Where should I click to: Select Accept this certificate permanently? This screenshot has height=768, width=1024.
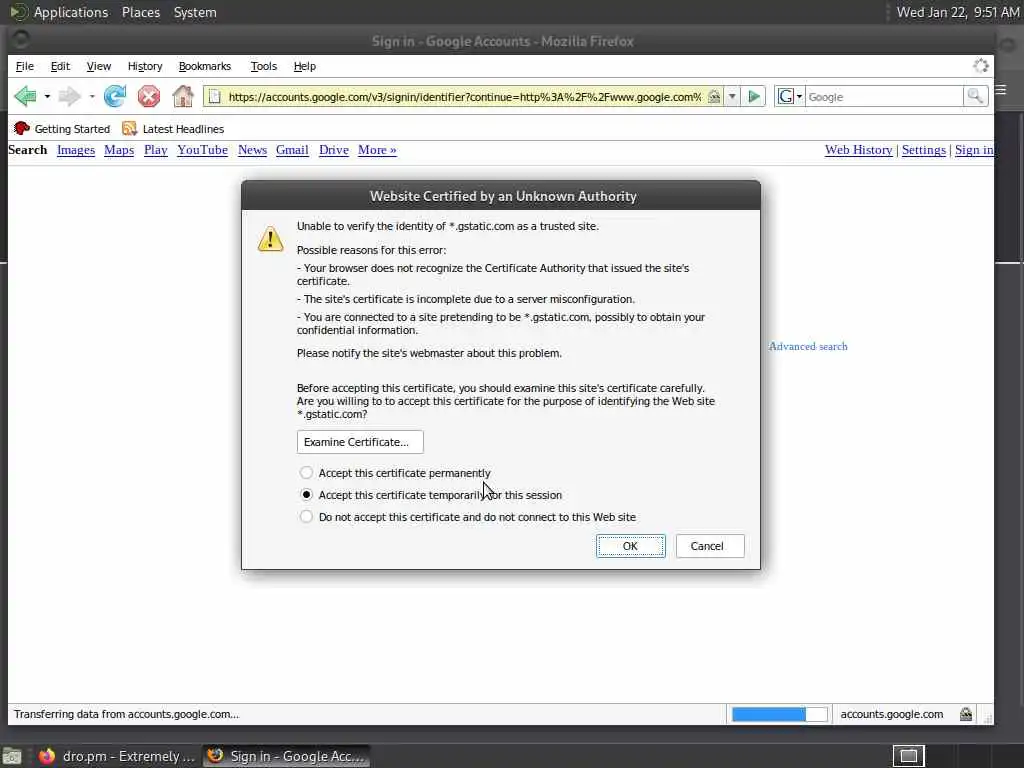(306, 472)
